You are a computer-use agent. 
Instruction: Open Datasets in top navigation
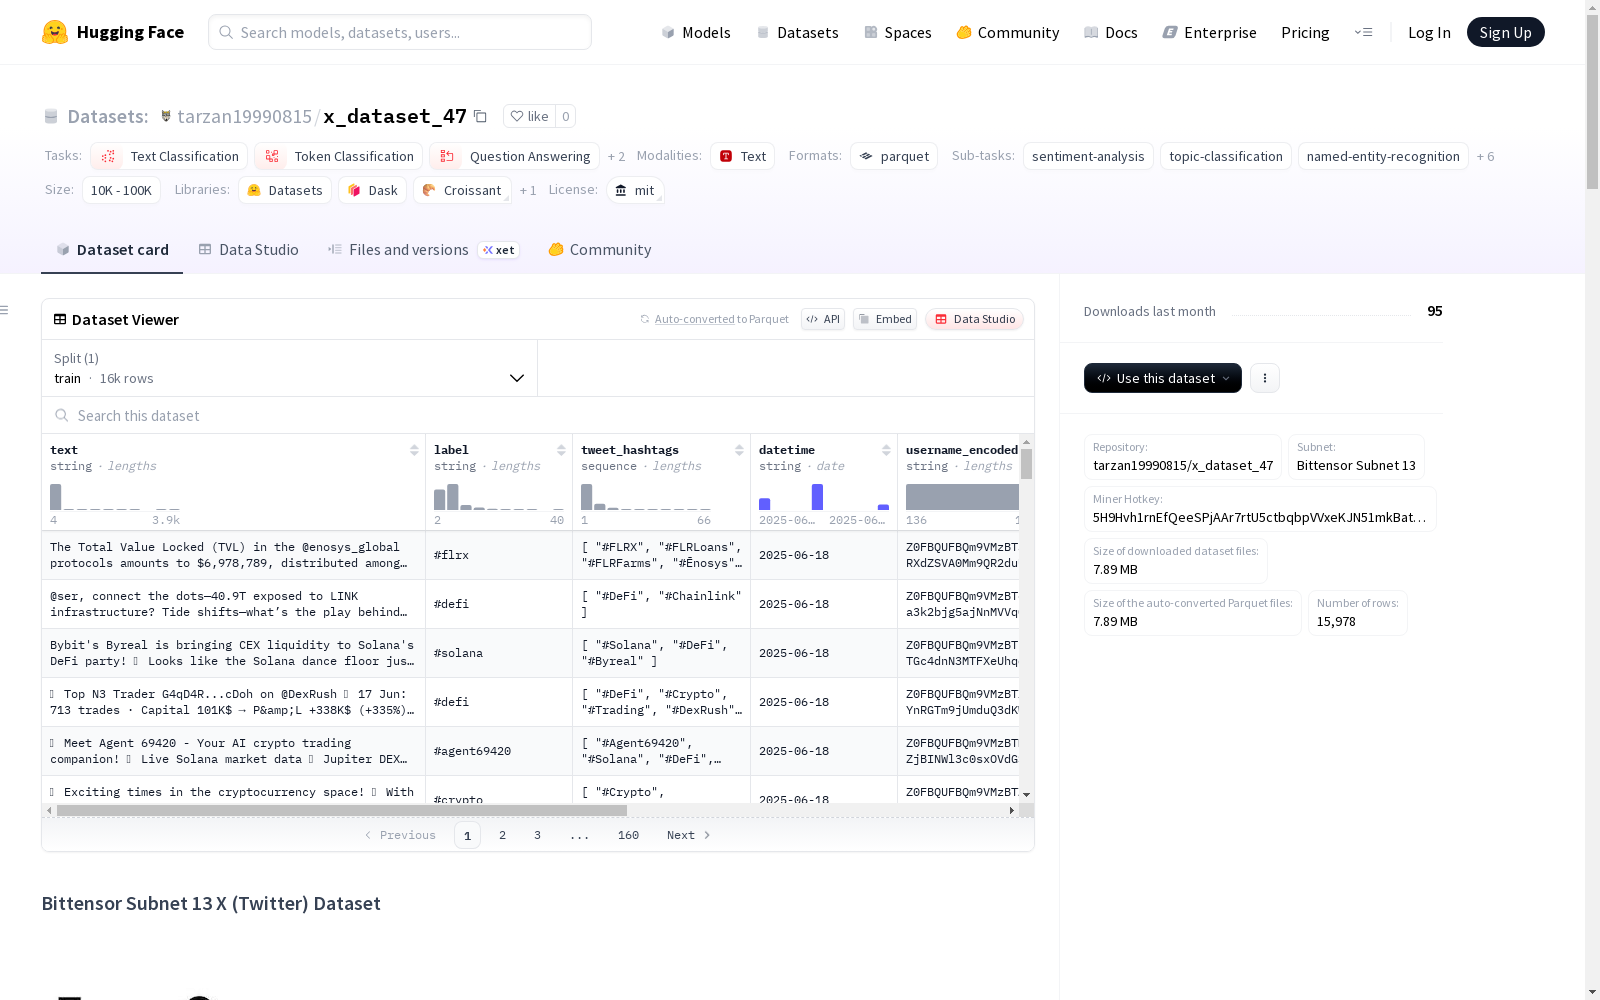797,32
